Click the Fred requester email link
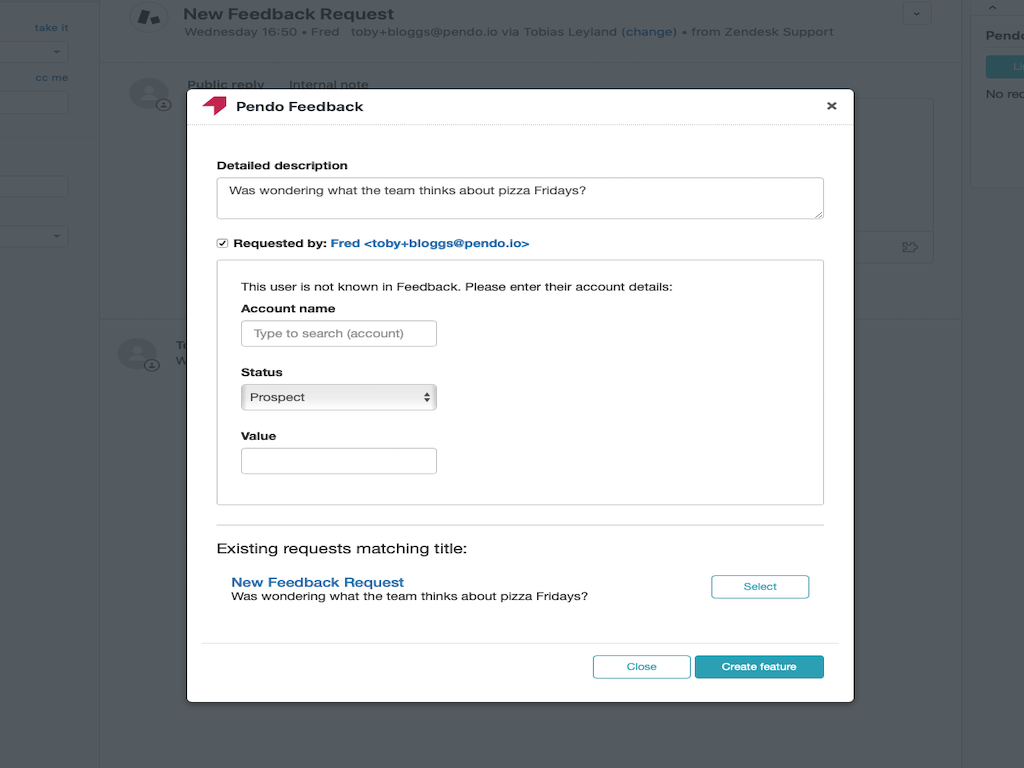 pos(430,243)
